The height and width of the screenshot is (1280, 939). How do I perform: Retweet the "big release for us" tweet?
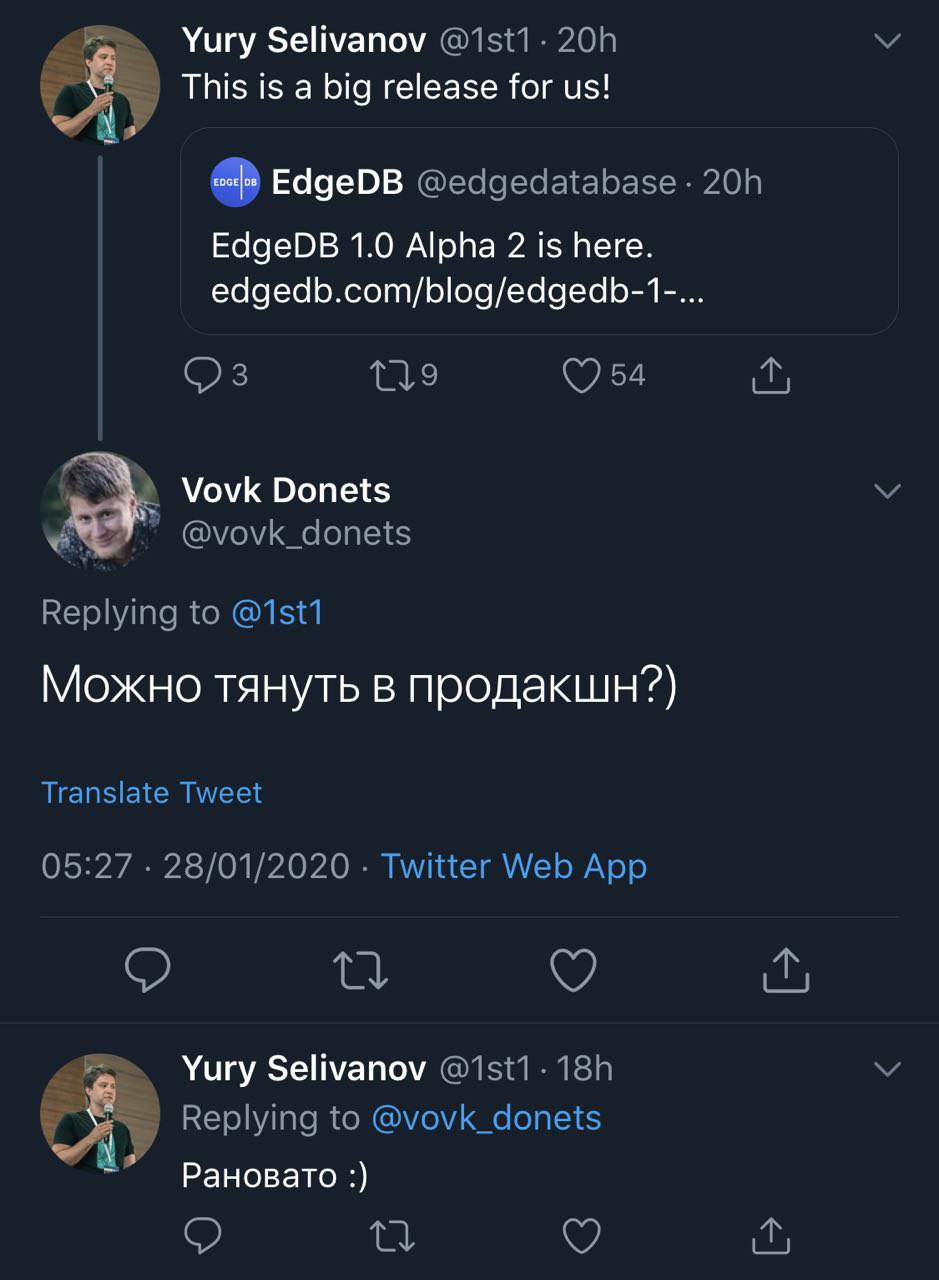389,376
